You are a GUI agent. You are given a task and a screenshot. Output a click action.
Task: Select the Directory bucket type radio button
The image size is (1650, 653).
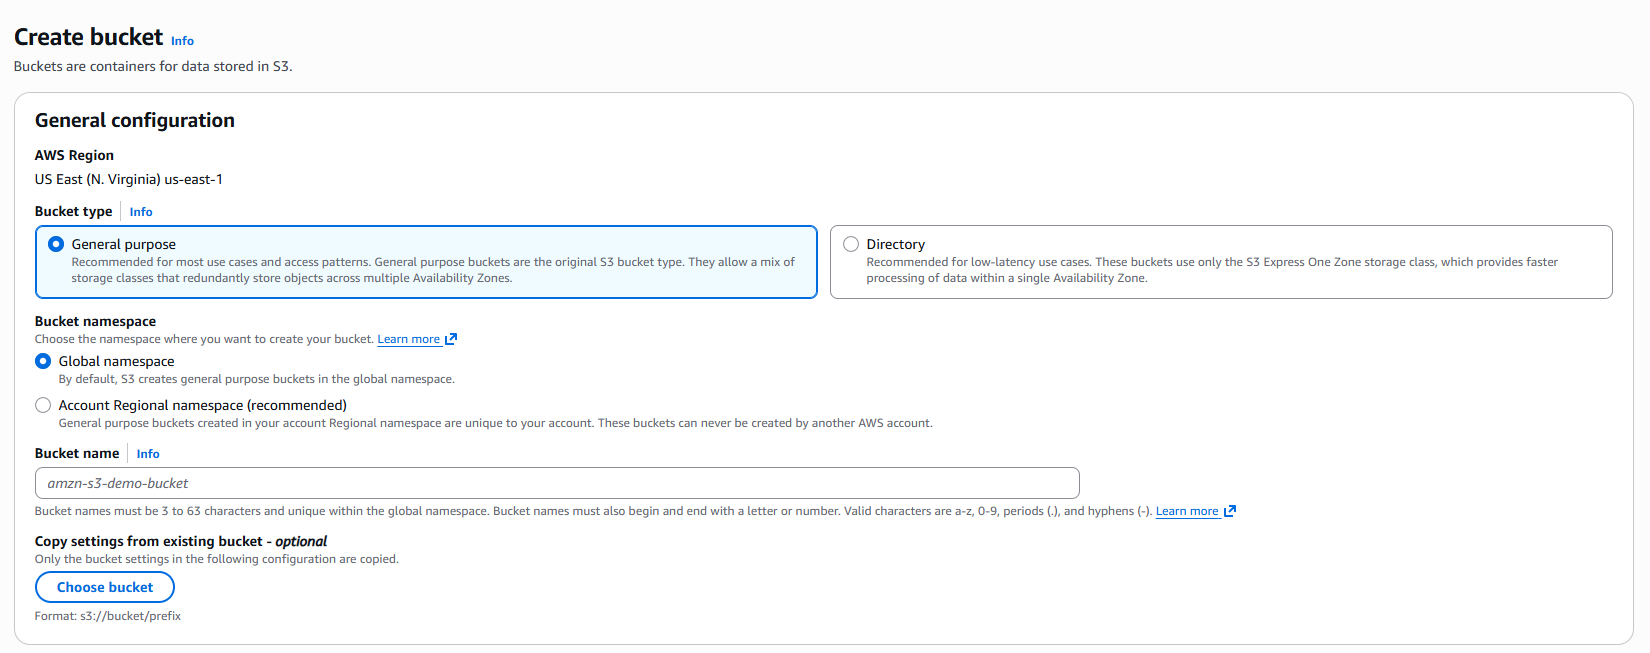click(x=851, y=244)
